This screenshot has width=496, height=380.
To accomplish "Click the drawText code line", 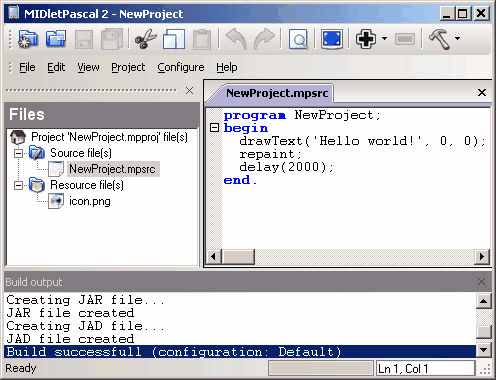I will [362, 141].
